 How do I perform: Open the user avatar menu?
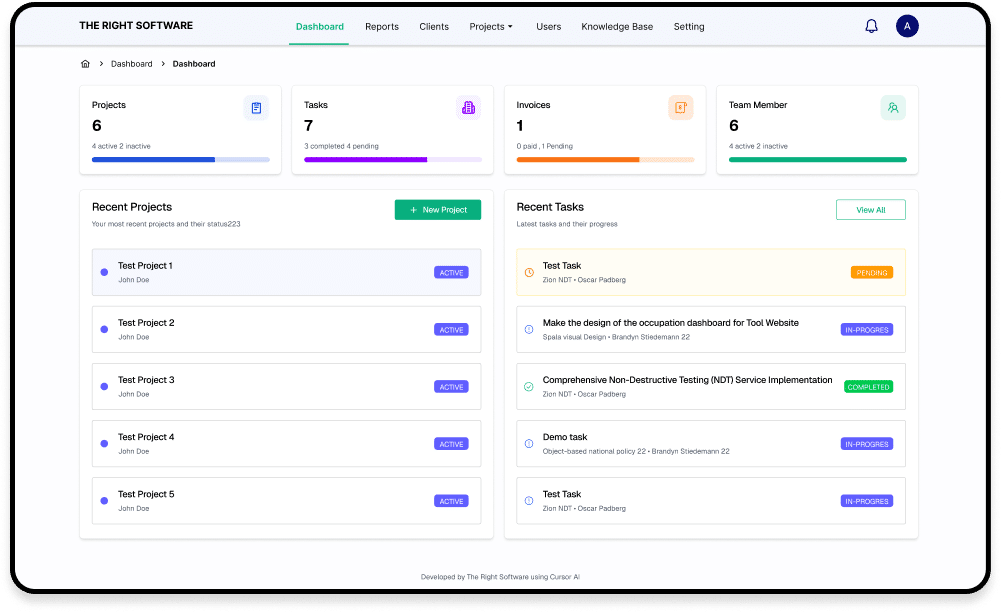pyautogui.click(x=907, y=26)
